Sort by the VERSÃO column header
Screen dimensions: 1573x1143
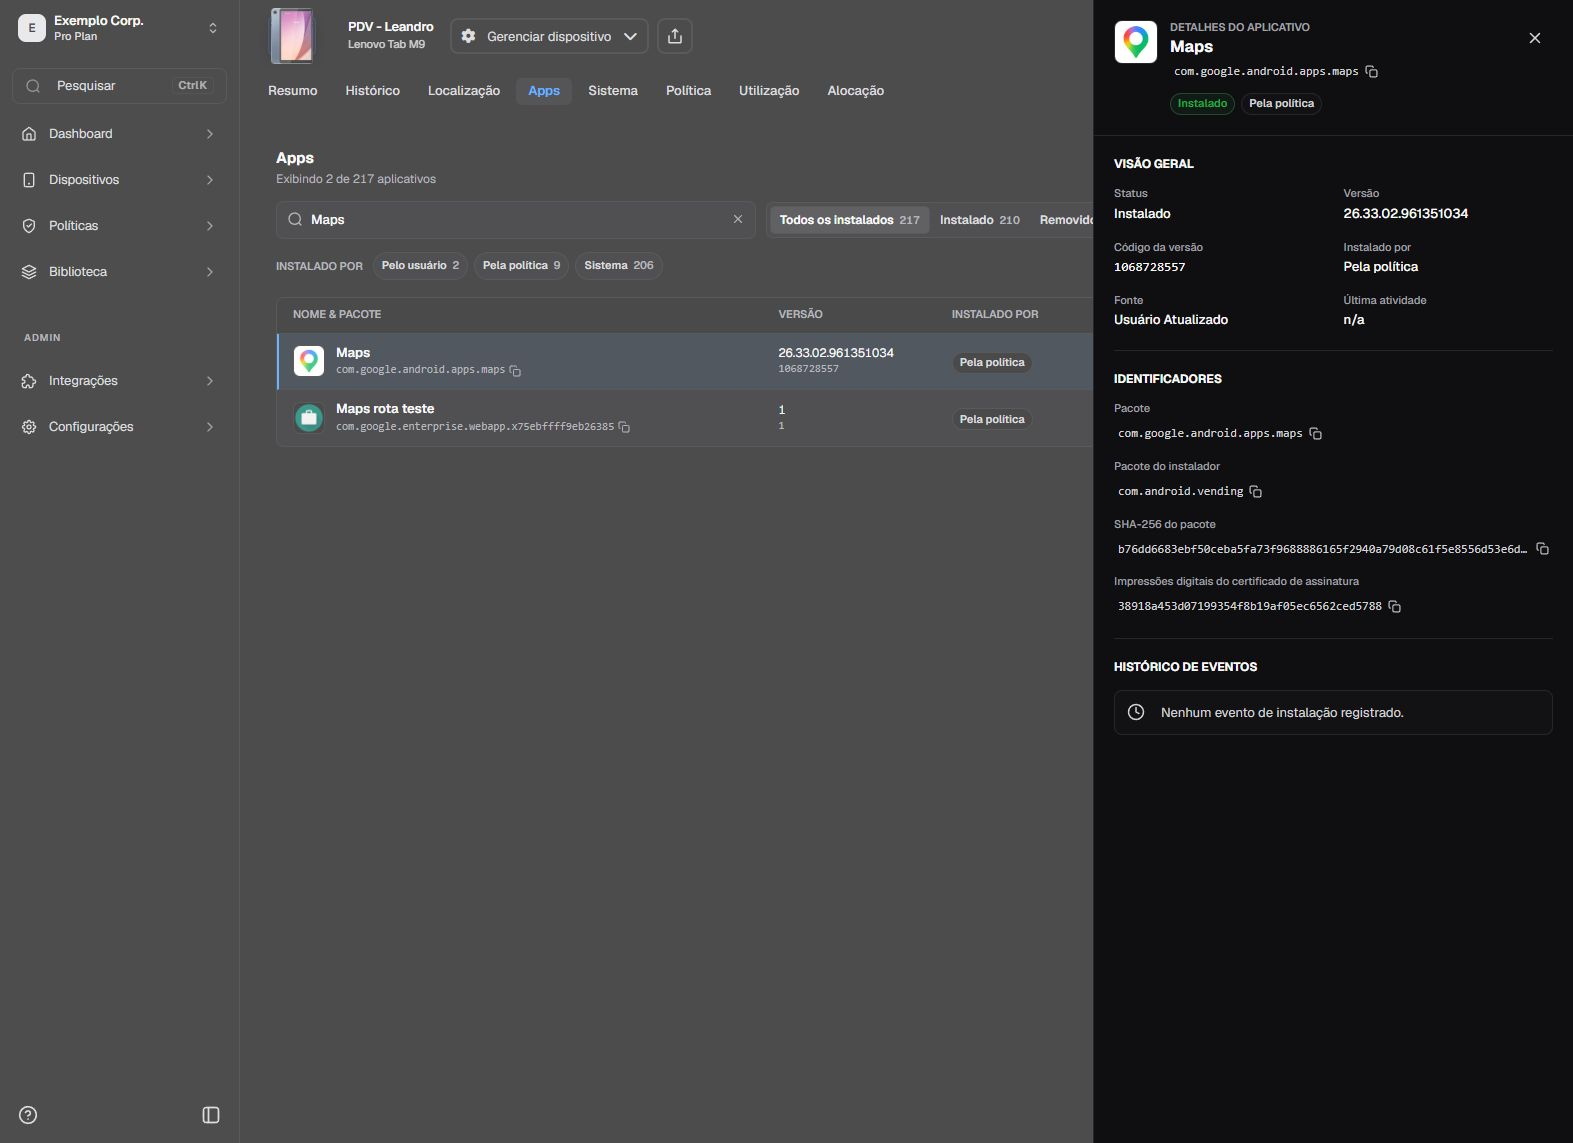click(801, 314)
